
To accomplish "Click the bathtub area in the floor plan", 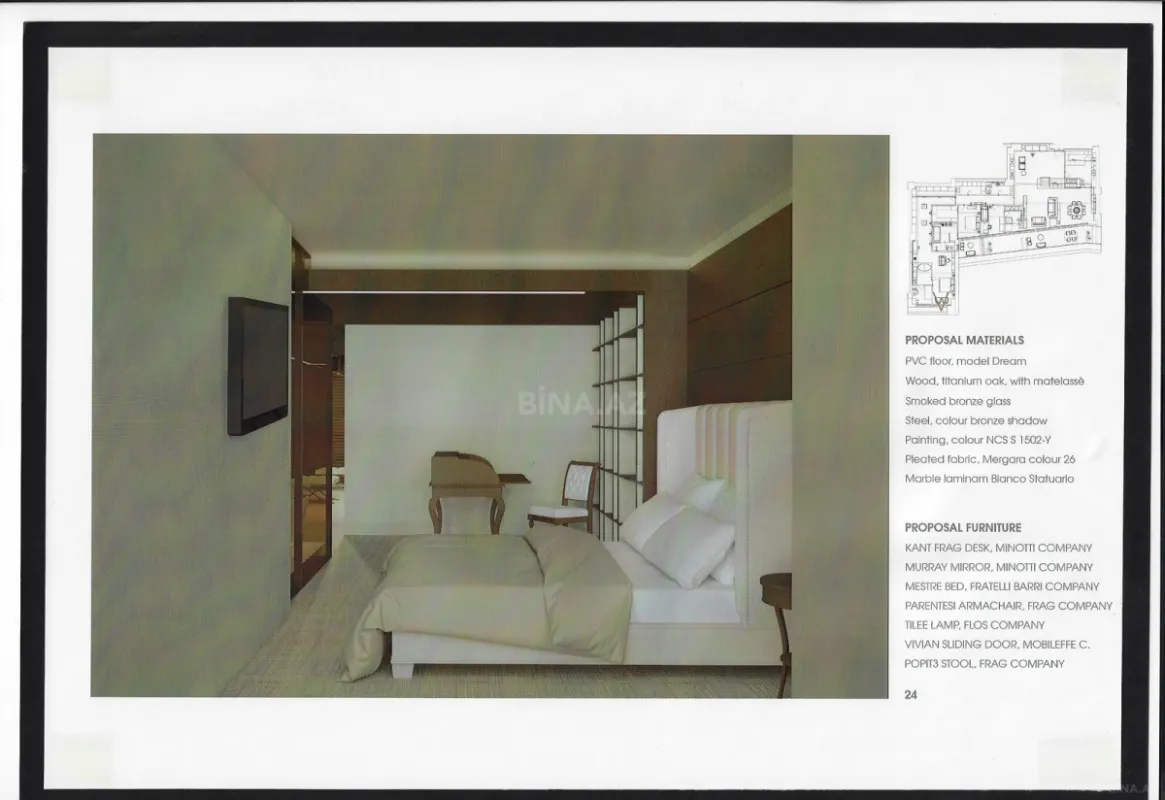I will point(924,268).
